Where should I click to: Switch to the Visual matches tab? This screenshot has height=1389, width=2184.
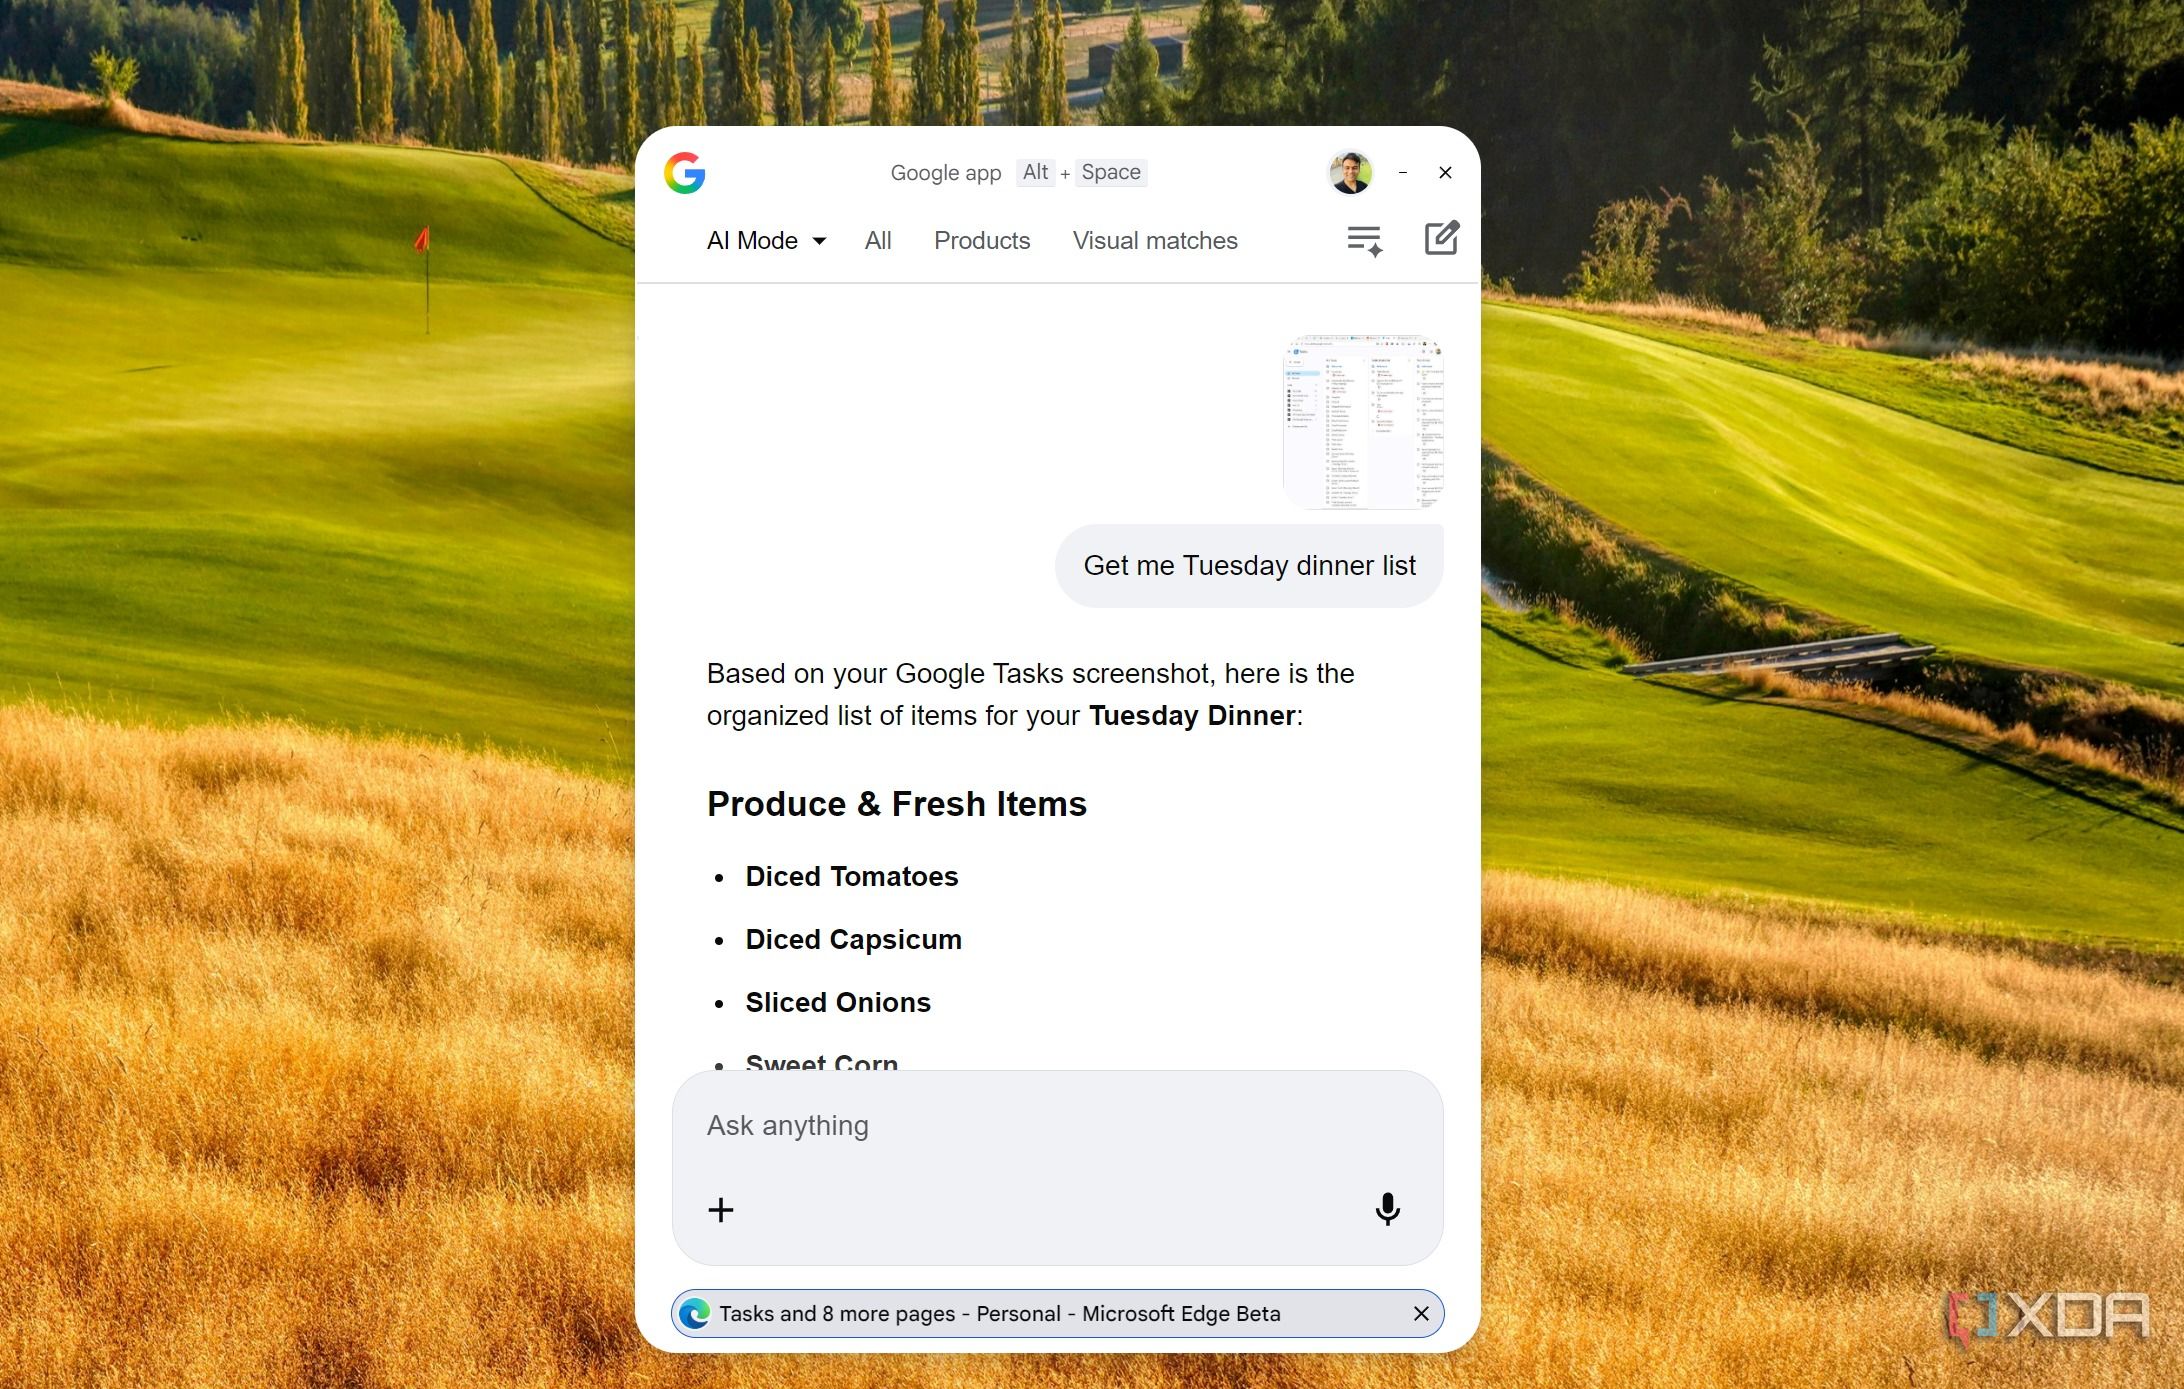1155,241
